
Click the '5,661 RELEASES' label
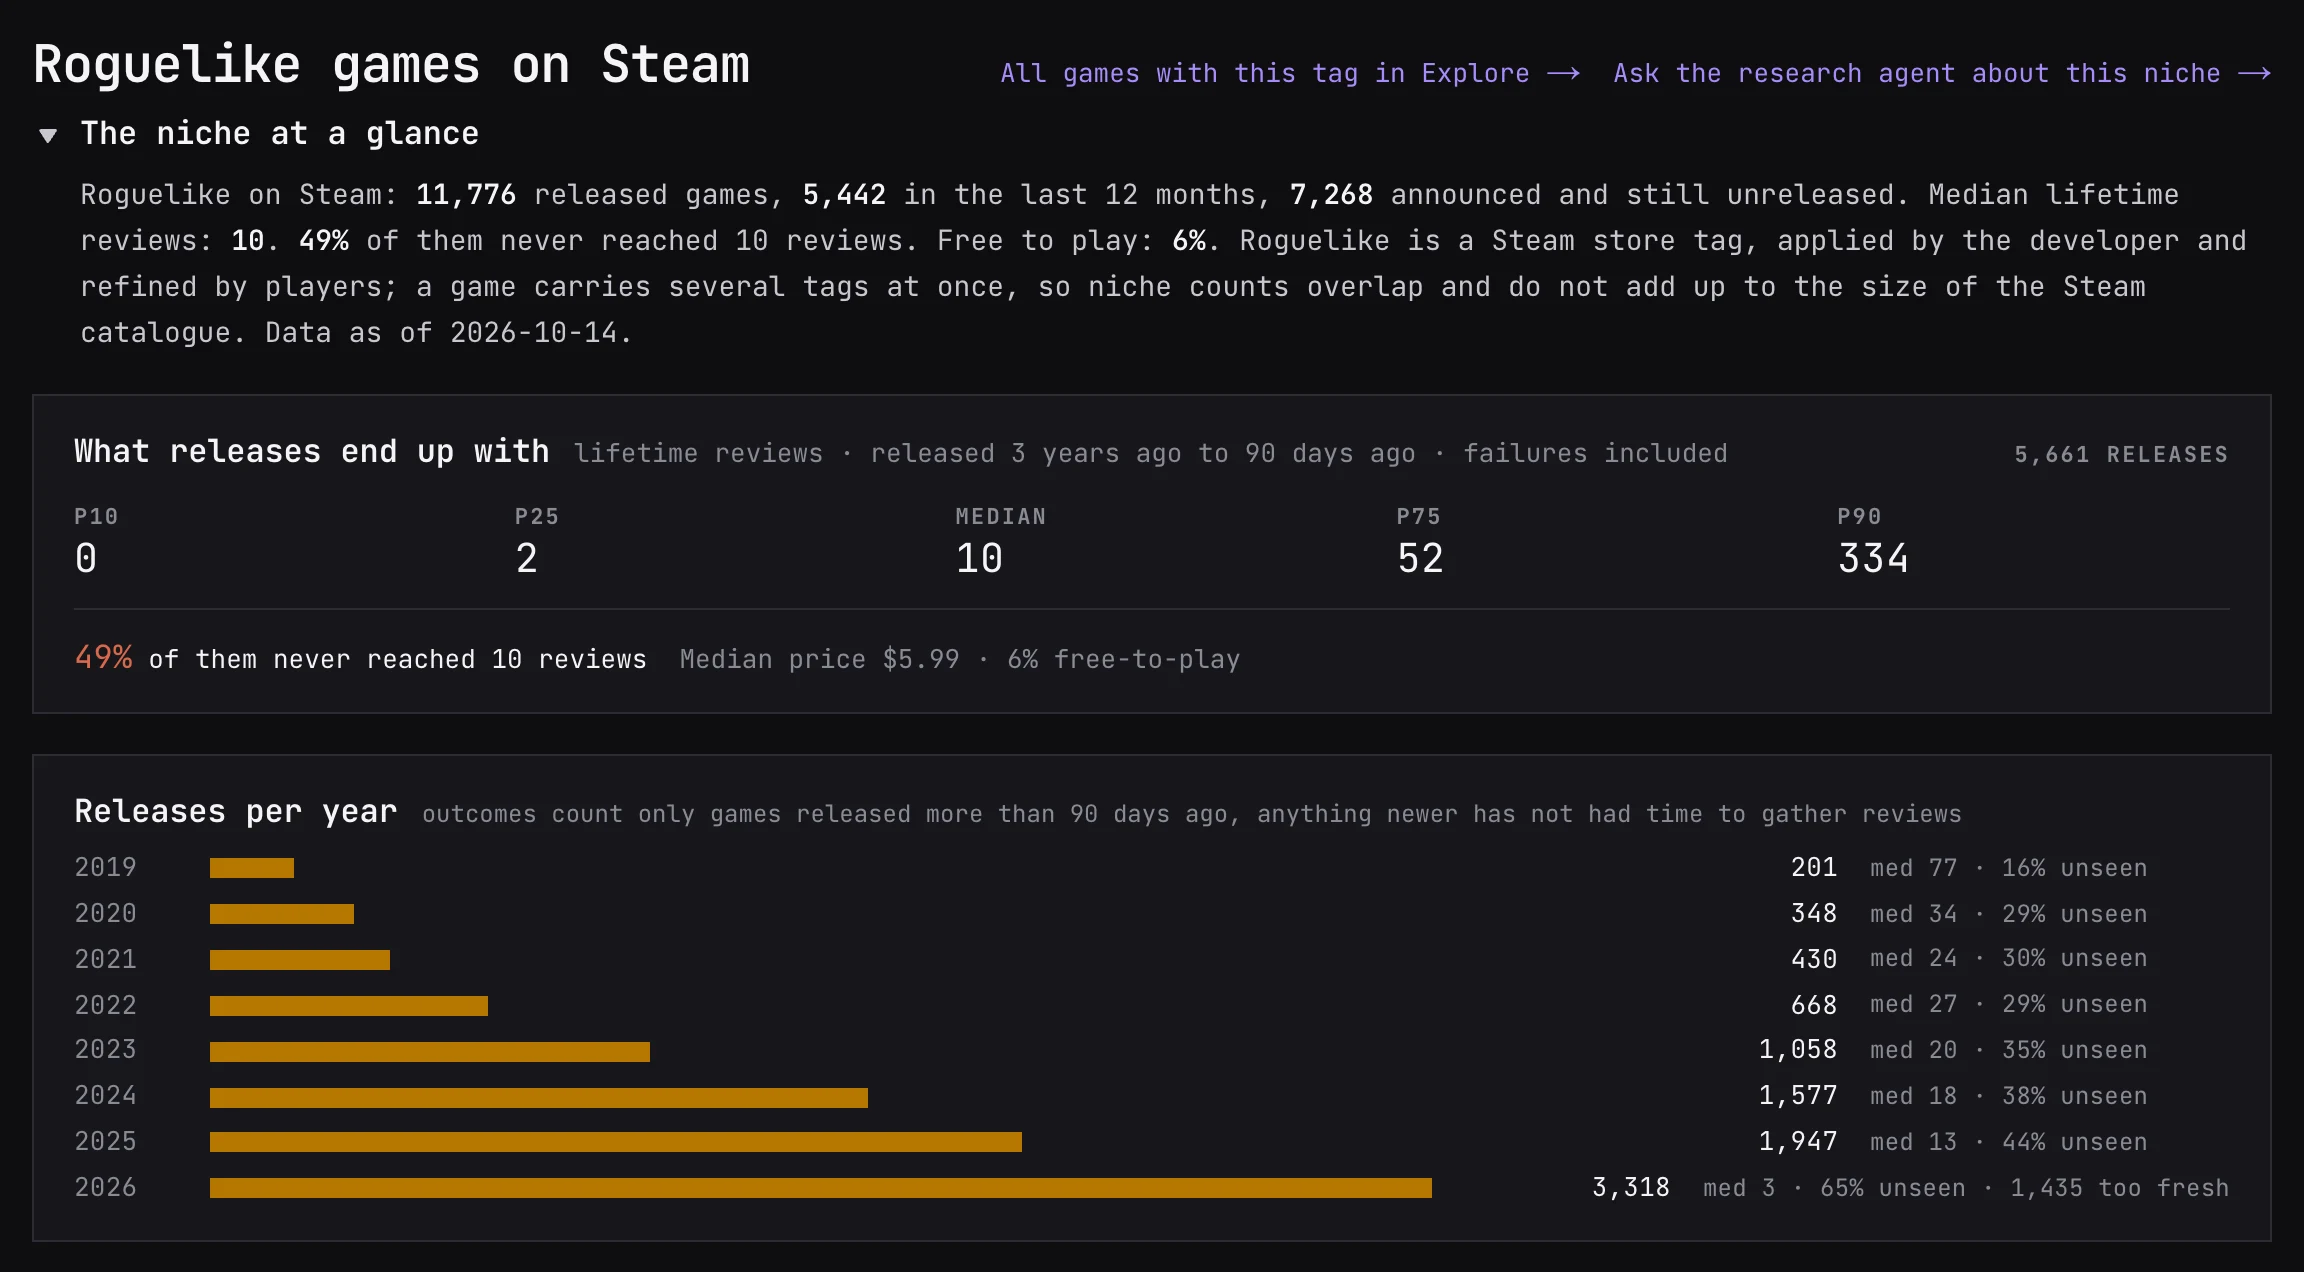tap(2121, 454)
